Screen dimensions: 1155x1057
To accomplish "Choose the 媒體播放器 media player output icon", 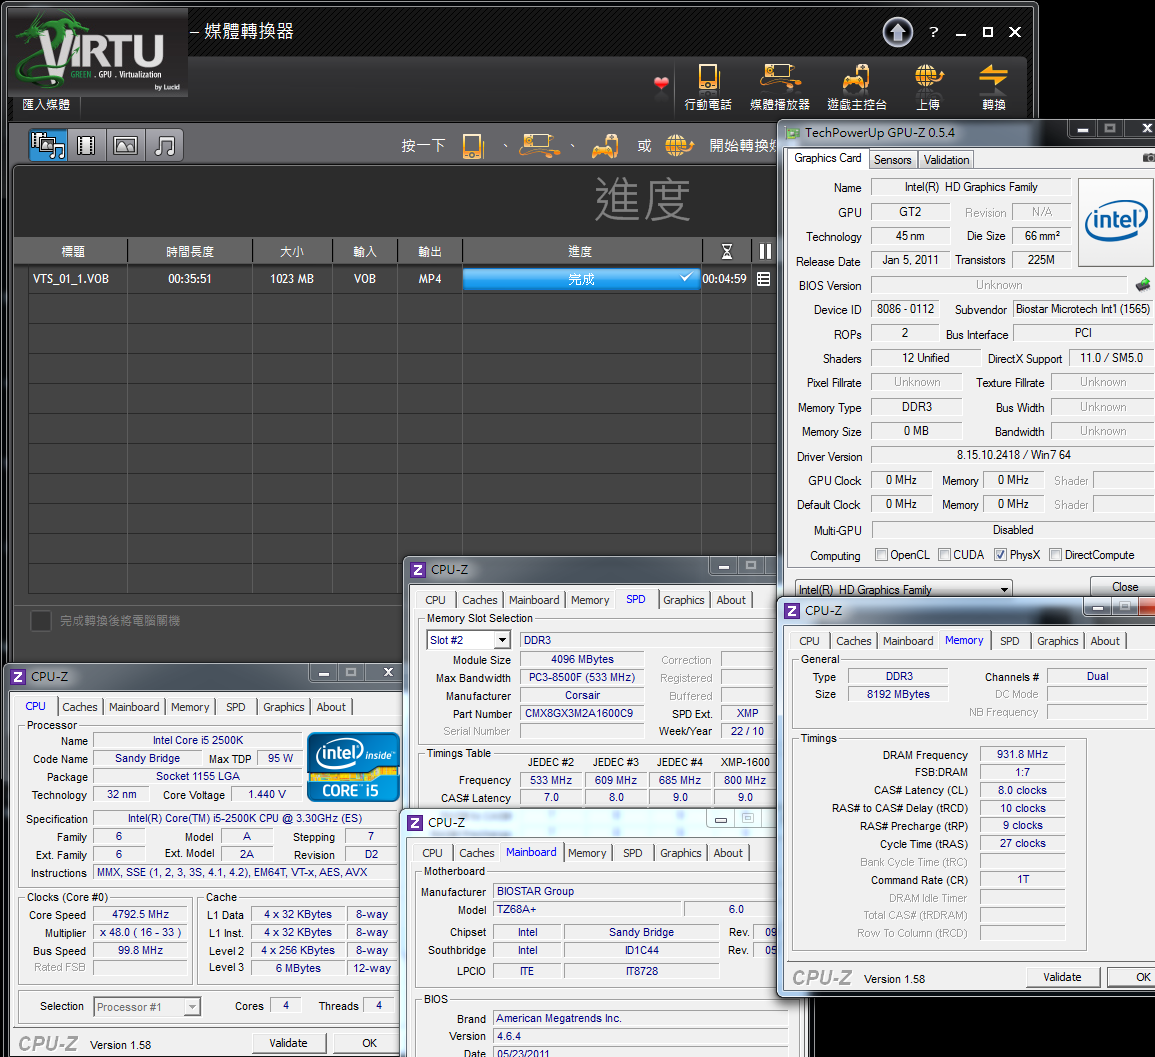I will click(x=779, y=87).
